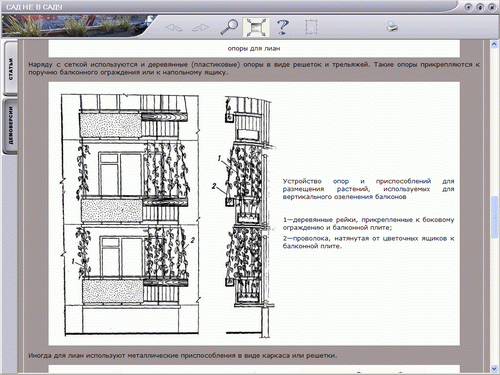
Task: Go back with the left arrow icon
Action: (174, 28)
